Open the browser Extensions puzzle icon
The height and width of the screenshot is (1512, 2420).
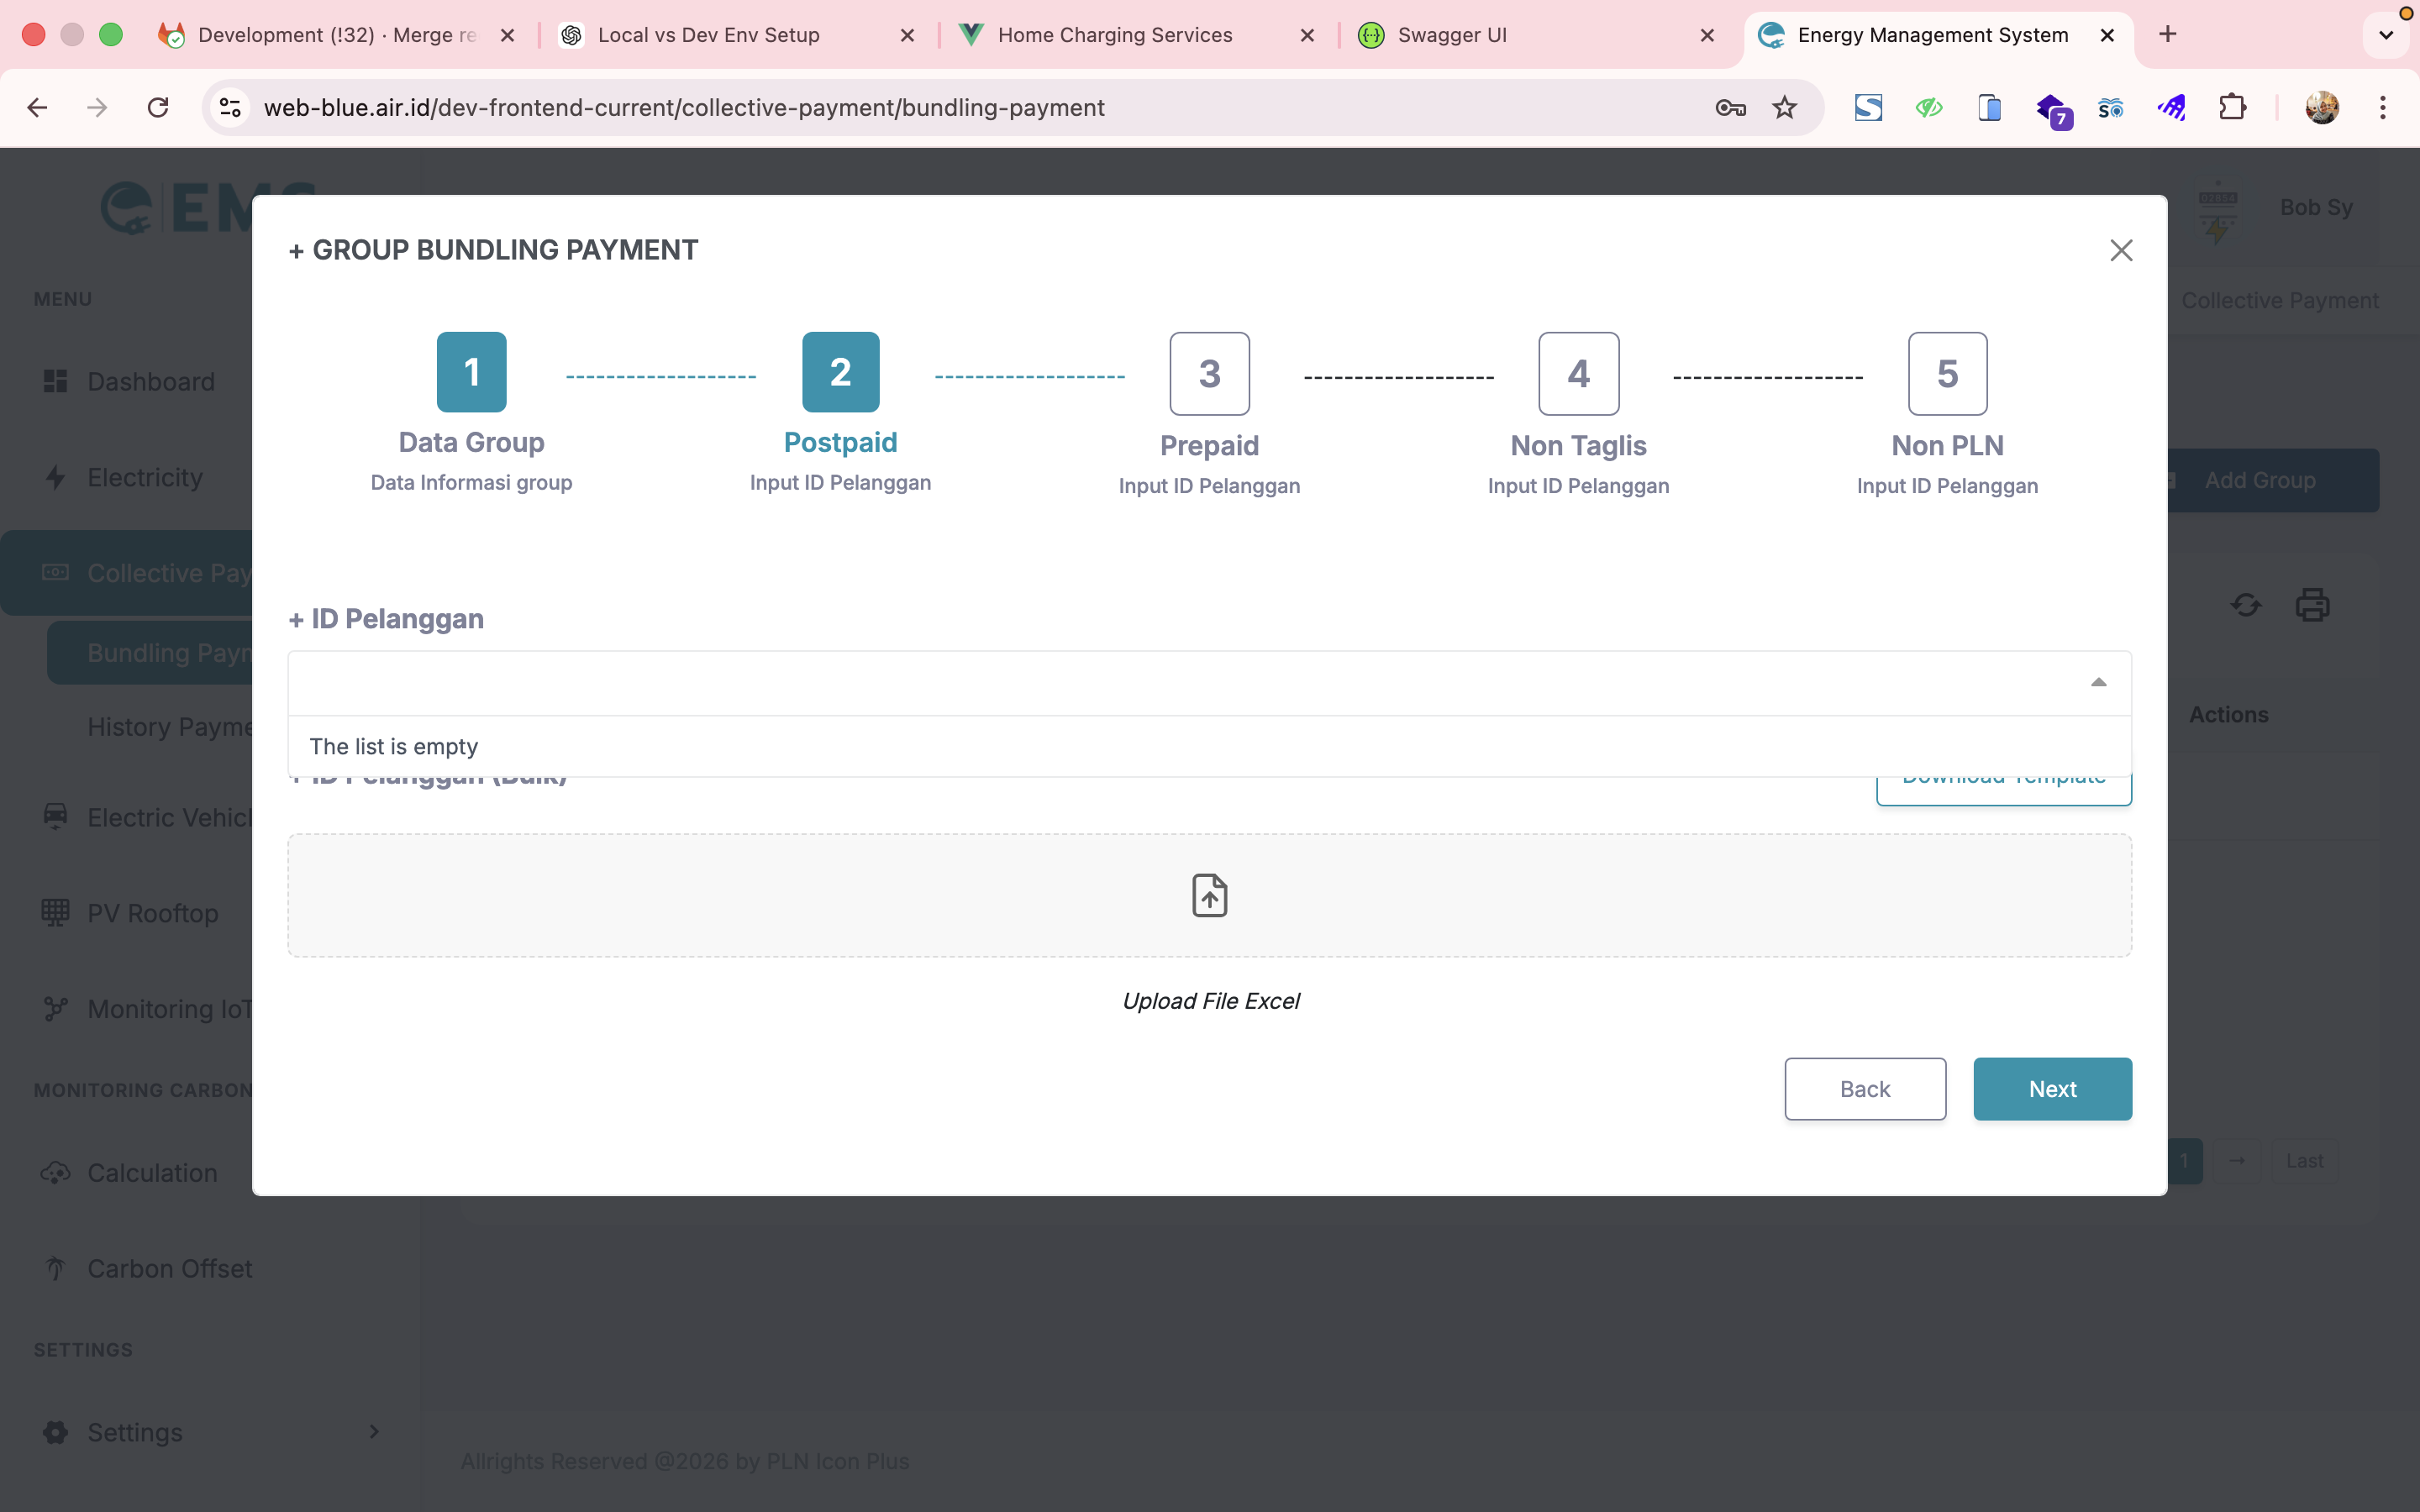tap(2232, 108)
